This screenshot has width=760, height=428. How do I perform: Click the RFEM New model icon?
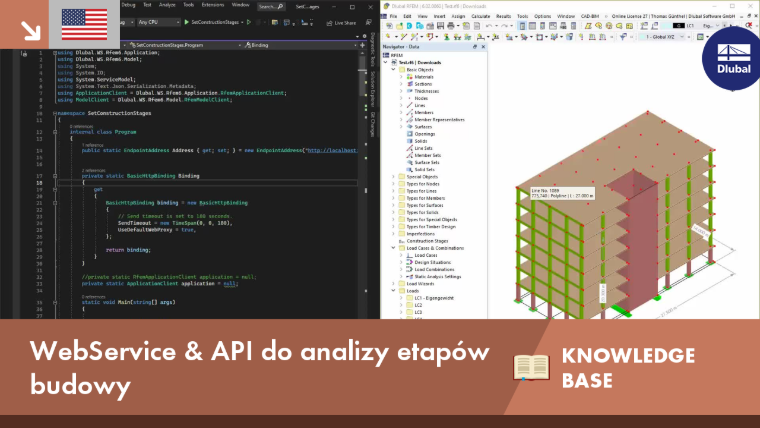click(389, 26)
